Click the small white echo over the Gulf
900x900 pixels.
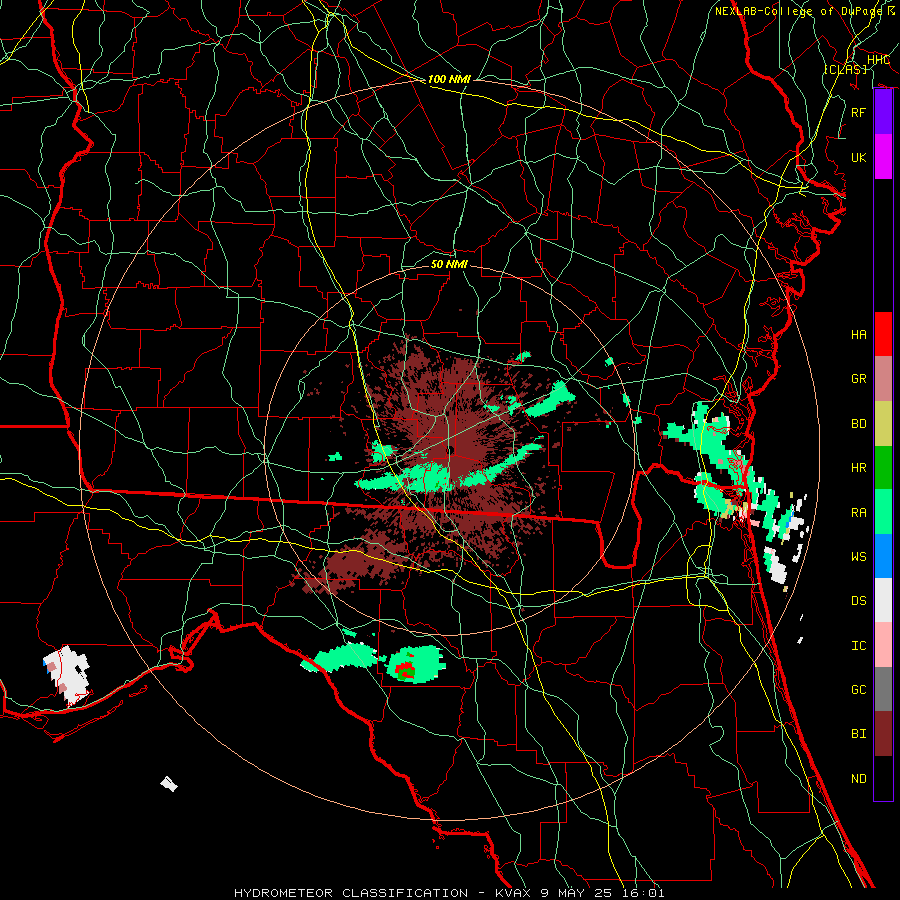[x=169, y=783]
